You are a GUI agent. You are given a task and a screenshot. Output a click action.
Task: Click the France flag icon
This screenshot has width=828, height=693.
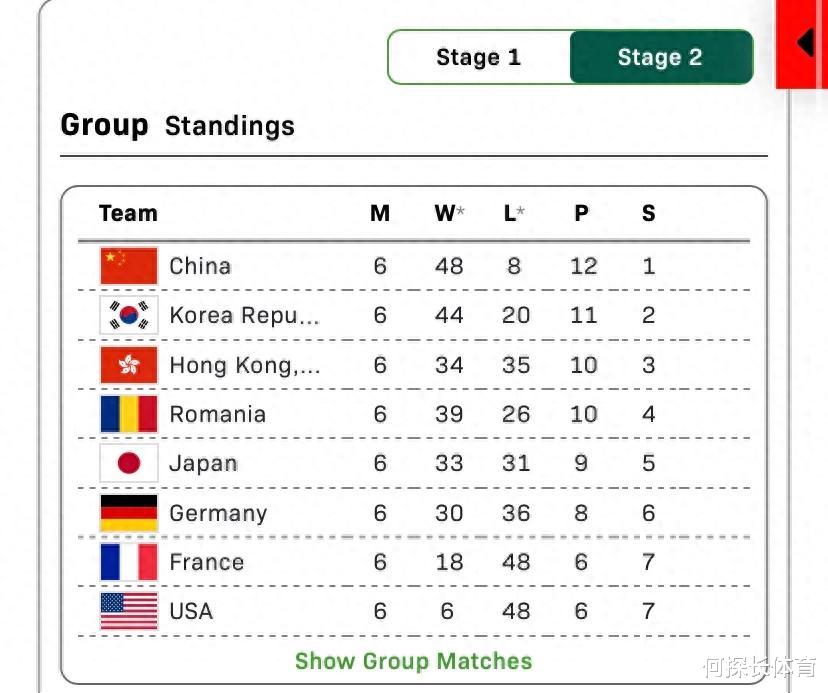[x=129, y=562]
